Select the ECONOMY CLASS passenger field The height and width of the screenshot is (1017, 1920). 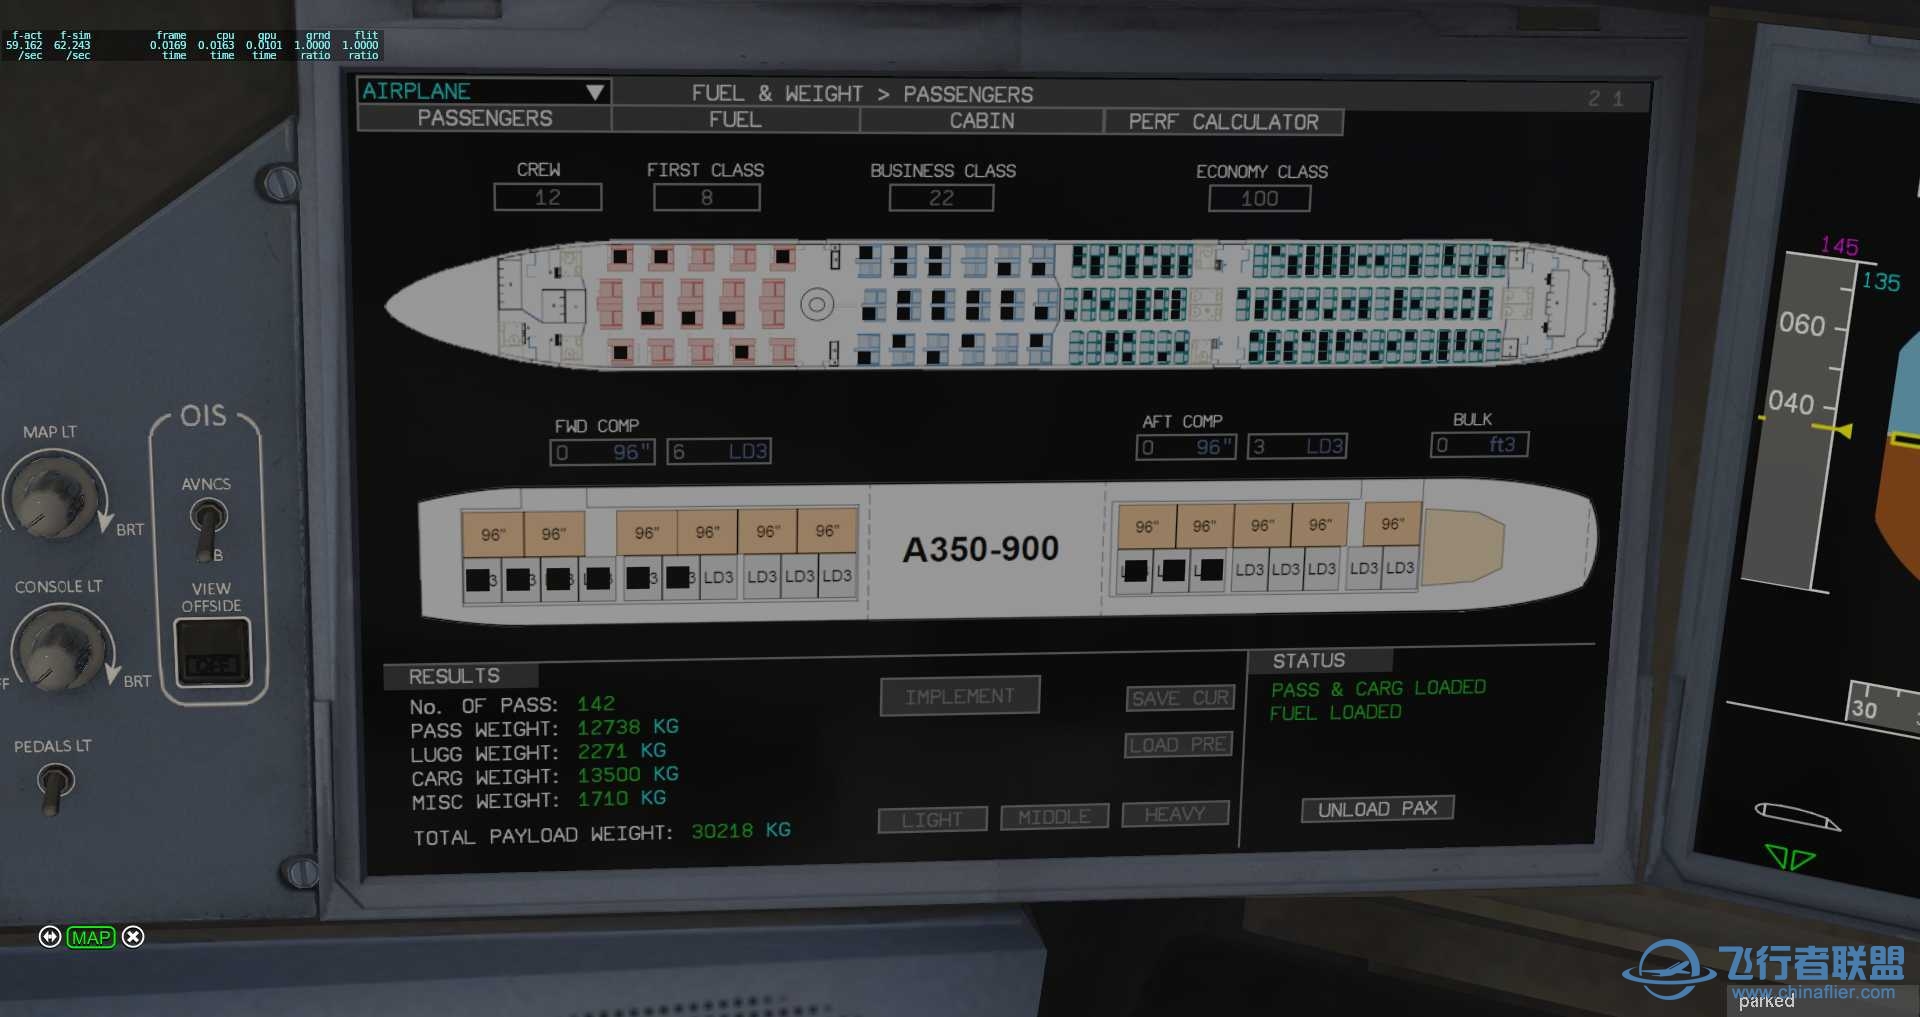coord(1259,199)
